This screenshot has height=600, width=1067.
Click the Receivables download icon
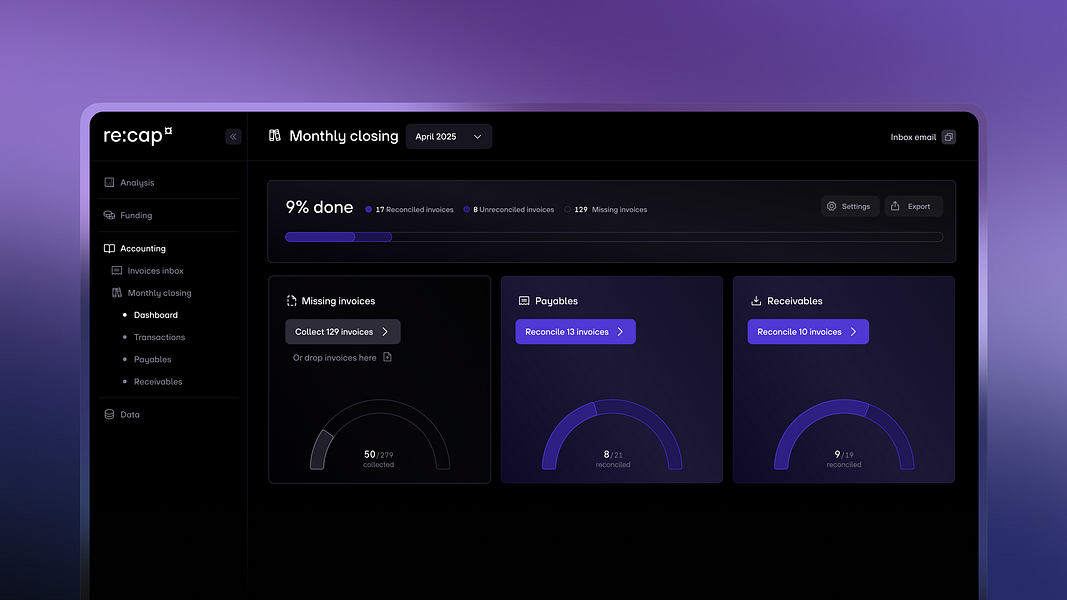pyautogui.click(x=756, y=301)
